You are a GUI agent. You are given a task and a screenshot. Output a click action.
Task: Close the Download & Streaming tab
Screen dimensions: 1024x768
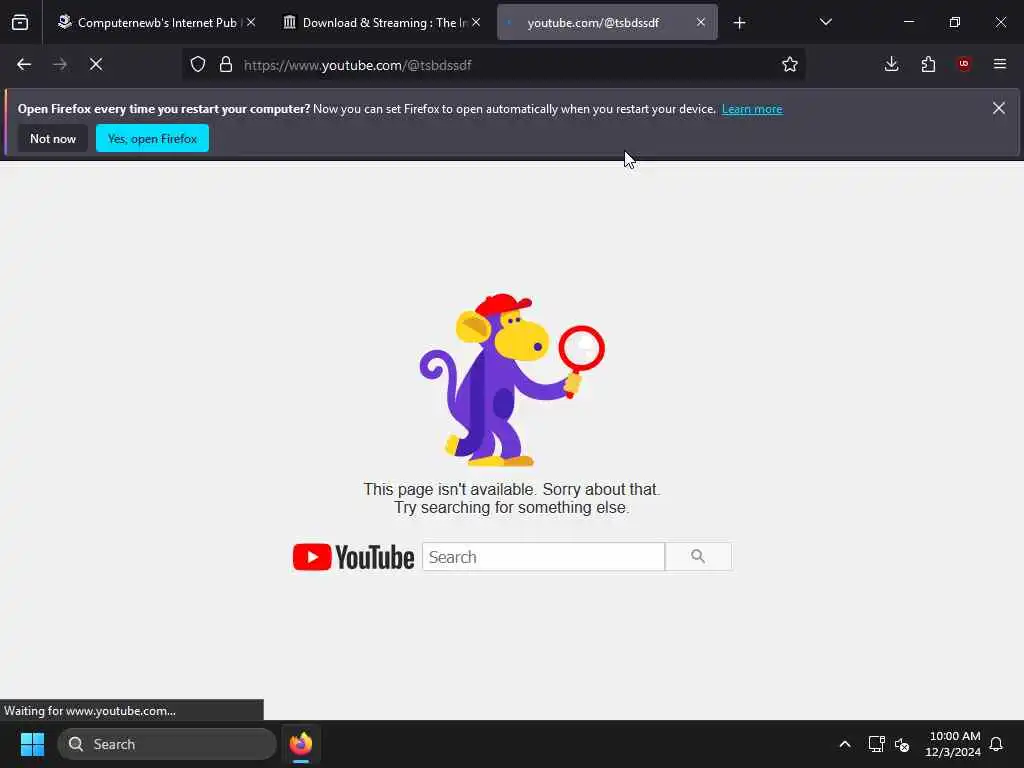pyautogui.click(x=476, y=22)
